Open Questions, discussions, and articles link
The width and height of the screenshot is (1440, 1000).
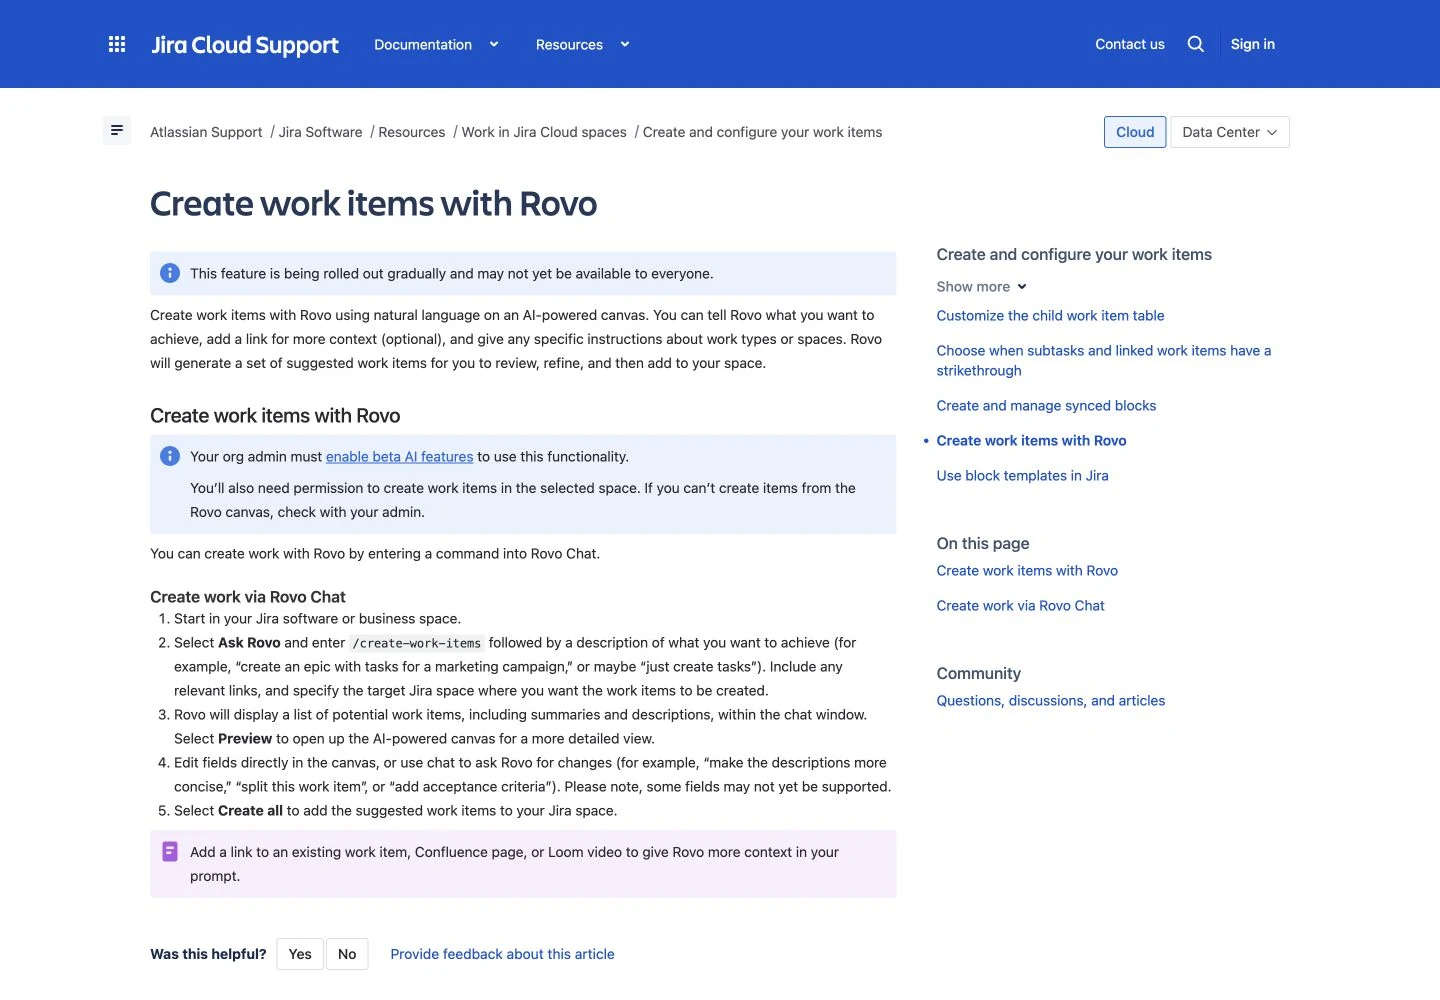click(1051, 701)
